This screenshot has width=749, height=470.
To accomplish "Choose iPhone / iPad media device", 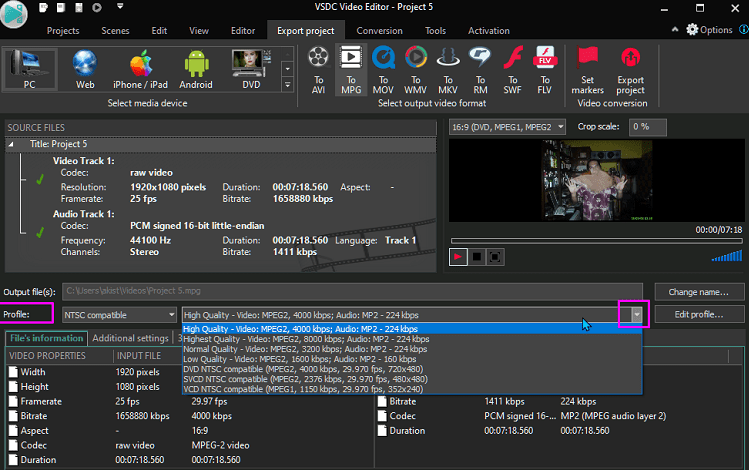I will 140,69.
